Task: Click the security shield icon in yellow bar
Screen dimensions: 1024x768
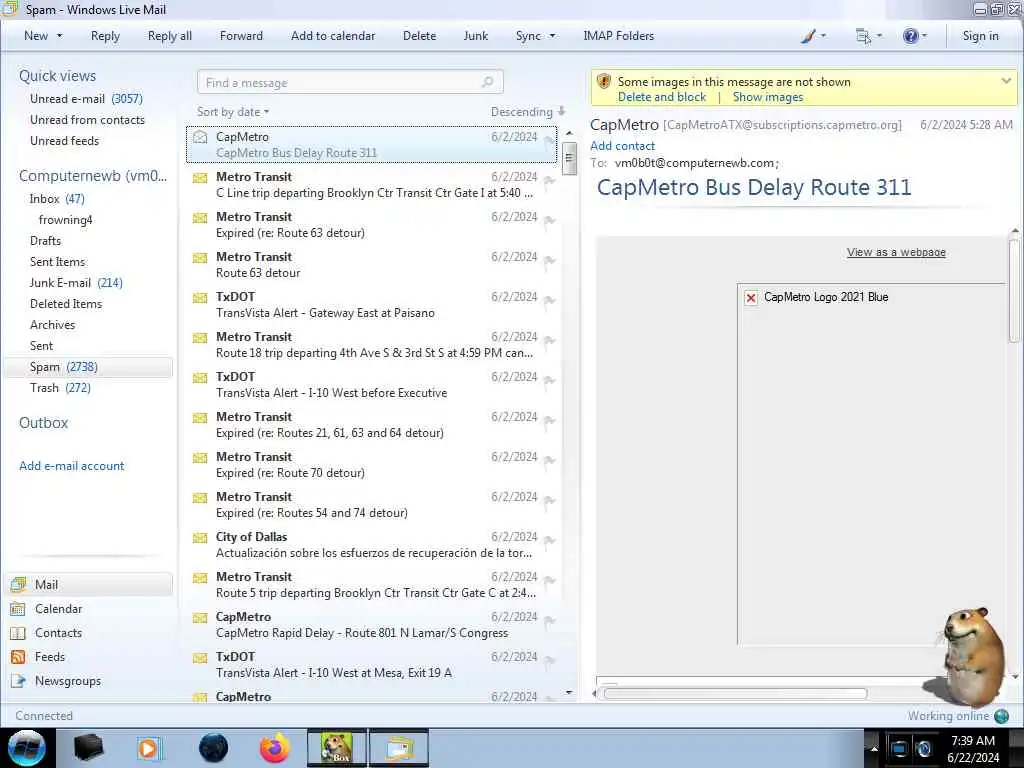Action: (x=604, y=82)
